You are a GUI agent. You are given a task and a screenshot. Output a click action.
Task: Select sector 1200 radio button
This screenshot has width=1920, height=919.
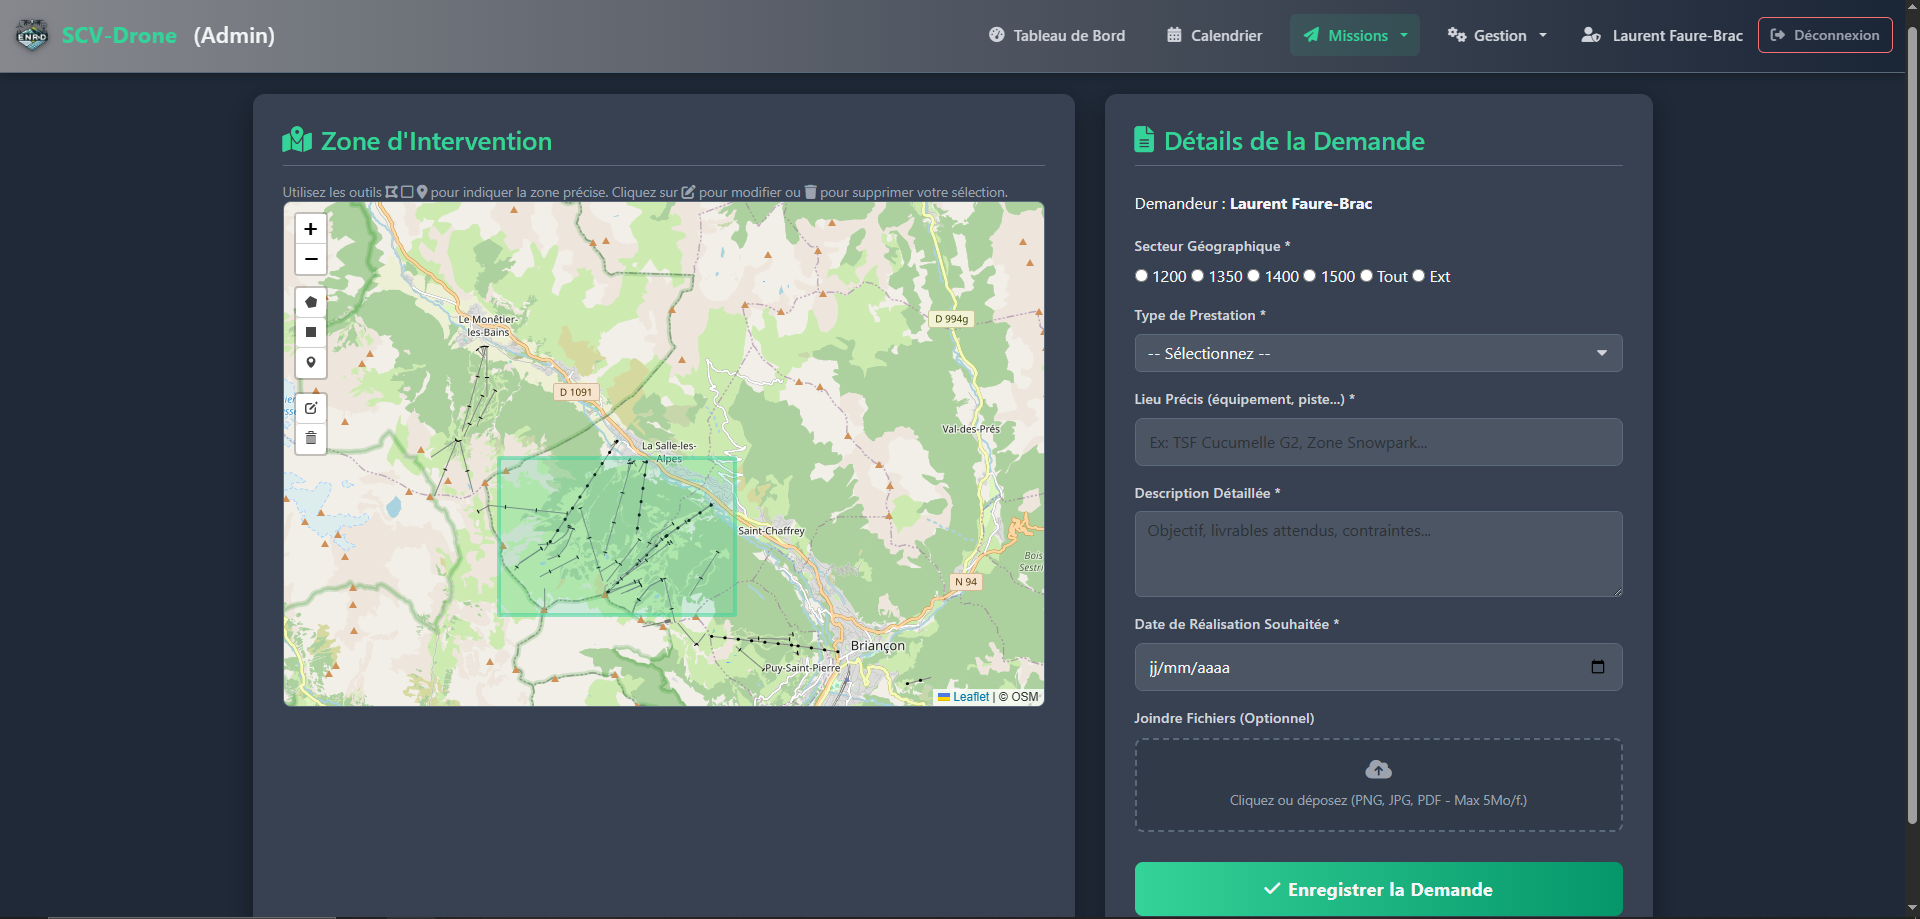[1141, 276]
